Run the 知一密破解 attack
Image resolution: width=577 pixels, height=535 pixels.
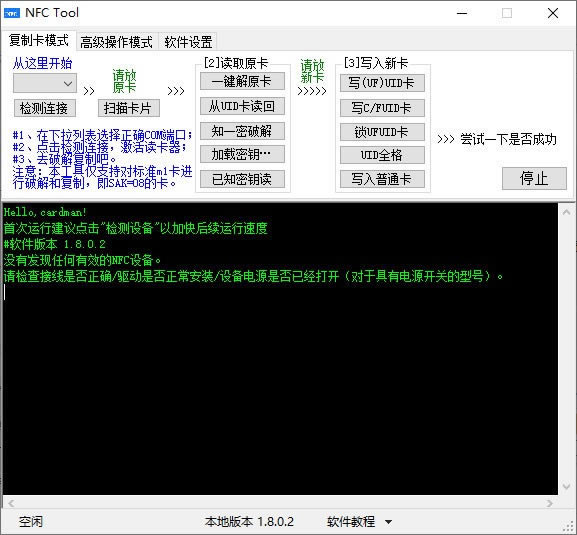click(242, 131)
